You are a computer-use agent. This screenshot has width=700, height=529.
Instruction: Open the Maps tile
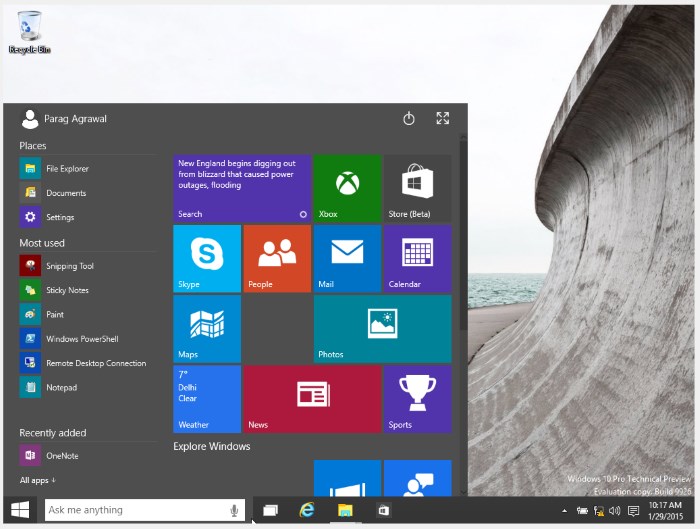[207, 329]
